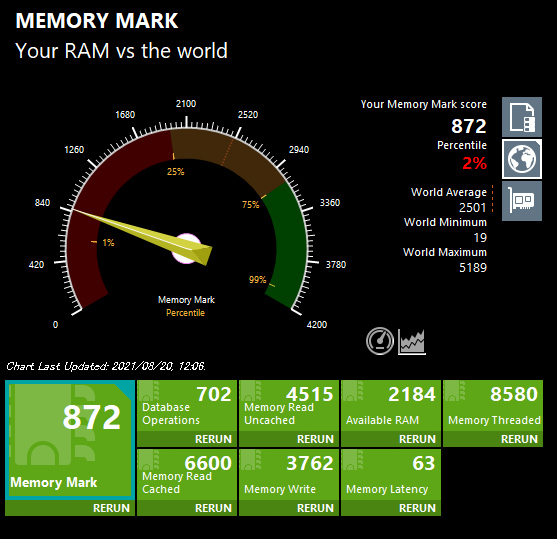Viewport: 557px width, 539px height.
Task: Click the 99% percentile marker on gauge
Action: point(258,280)
